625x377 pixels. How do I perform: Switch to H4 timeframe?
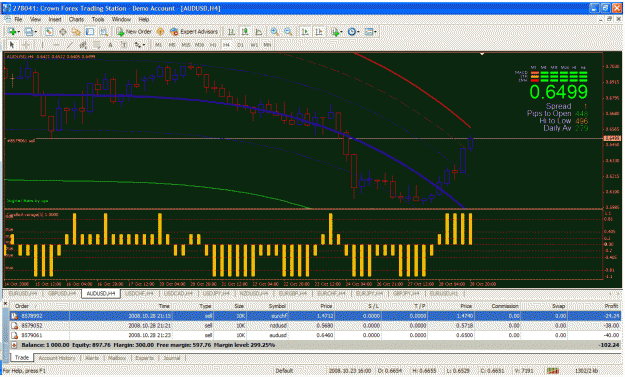pos(226,45)
